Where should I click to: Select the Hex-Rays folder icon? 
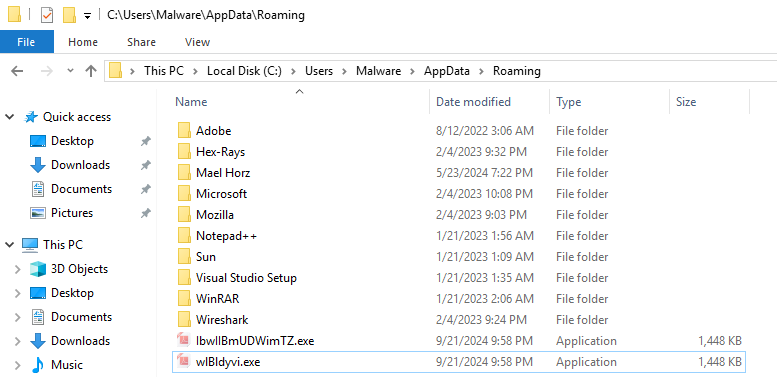(x=184, y=152)
